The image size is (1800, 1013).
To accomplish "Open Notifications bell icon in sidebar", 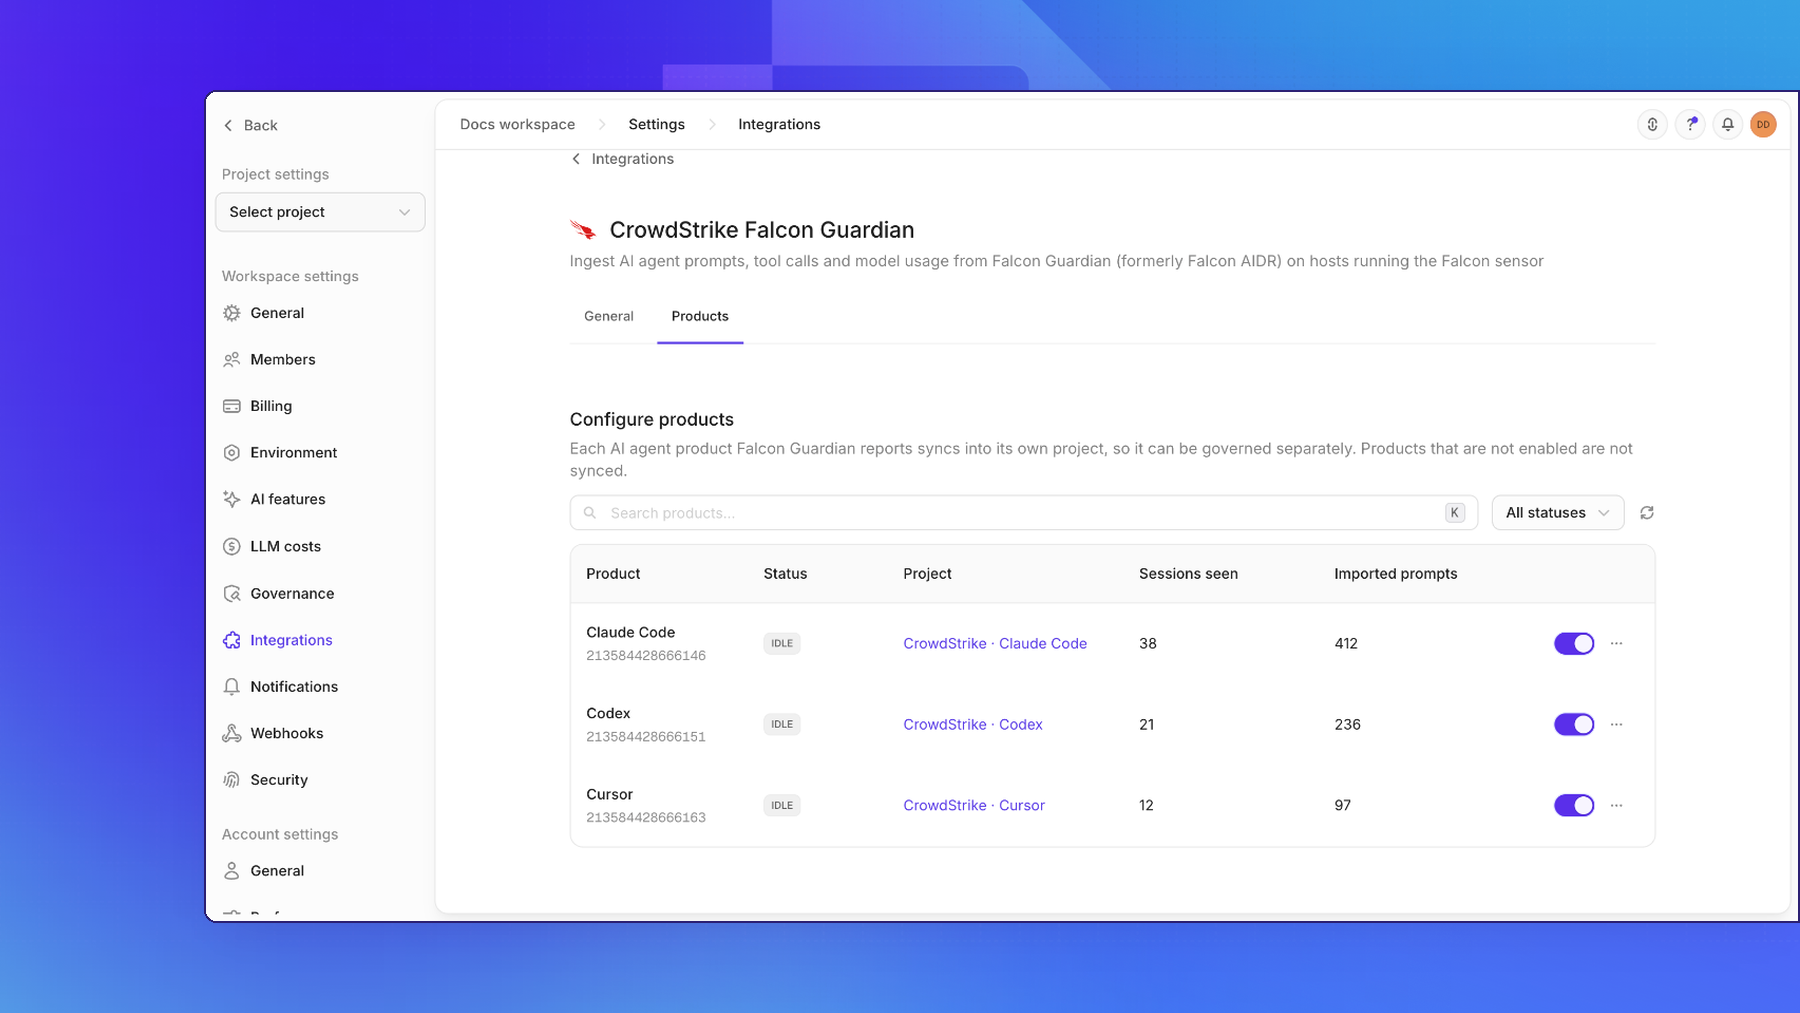I will [232, 686].
